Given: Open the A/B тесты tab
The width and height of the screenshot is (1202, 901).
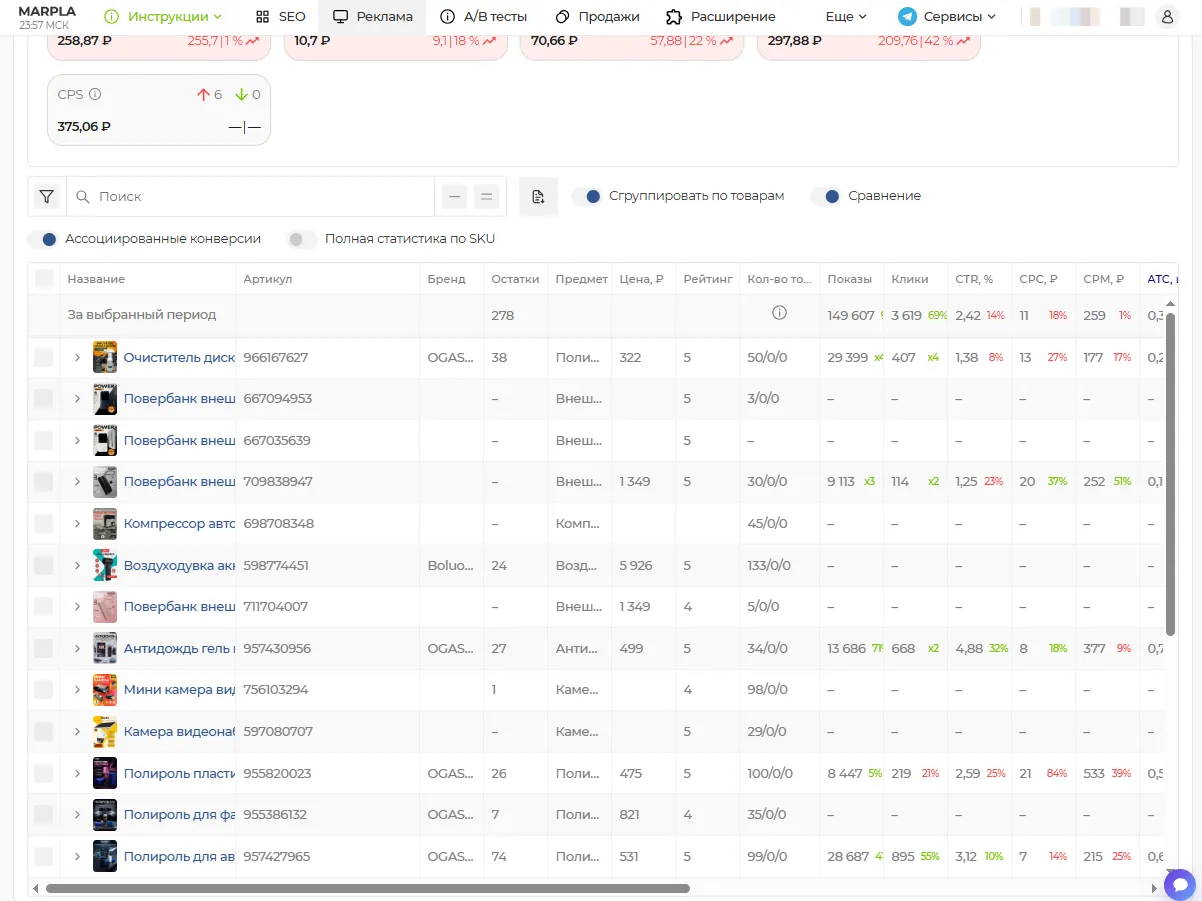Looking at the screenshot, I should [484, 17].
